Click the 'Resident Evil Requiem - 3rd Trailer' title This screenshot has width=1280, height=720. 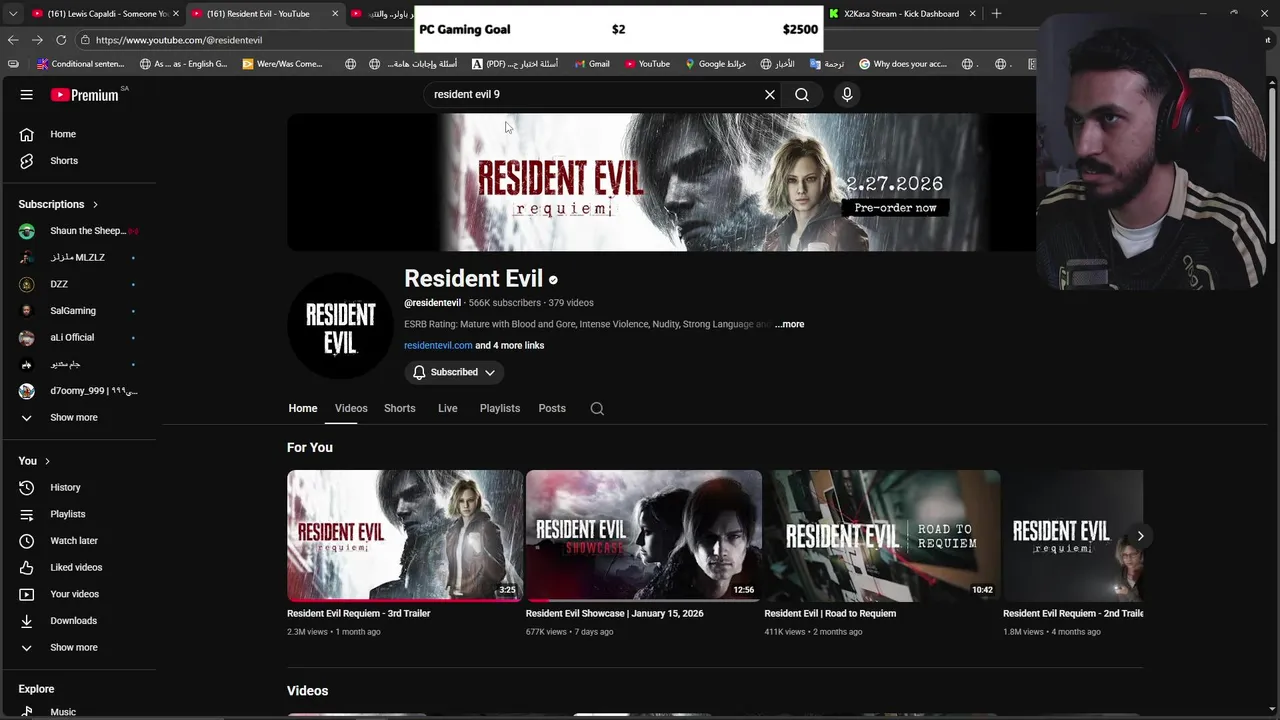point(358,613)
